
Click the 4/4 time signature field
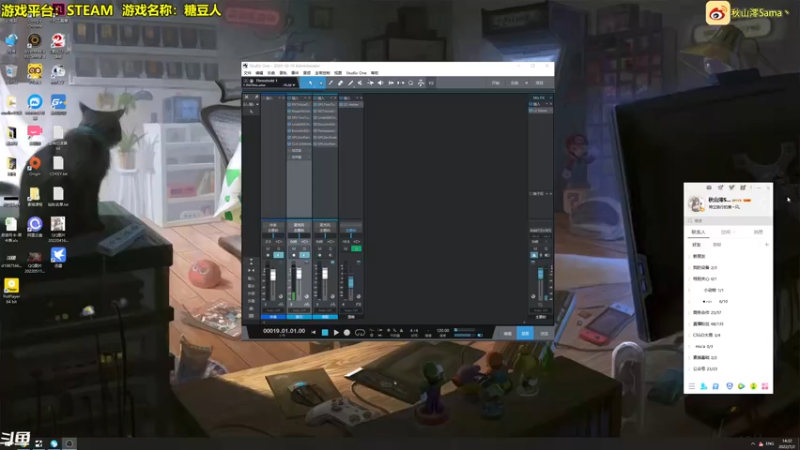click(x=414, y=331)
